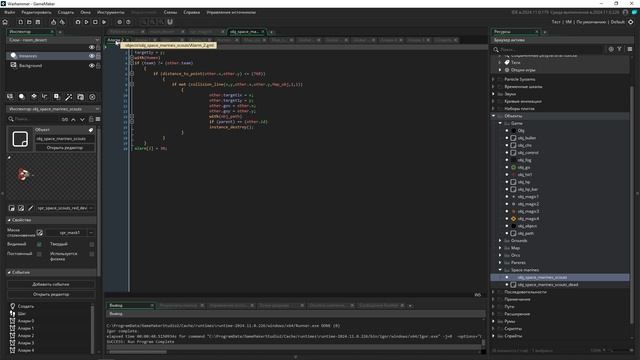Viewport: 640px width, 360px height.
Task: Open project folder toolbar icon
Action: coord(29,22)
